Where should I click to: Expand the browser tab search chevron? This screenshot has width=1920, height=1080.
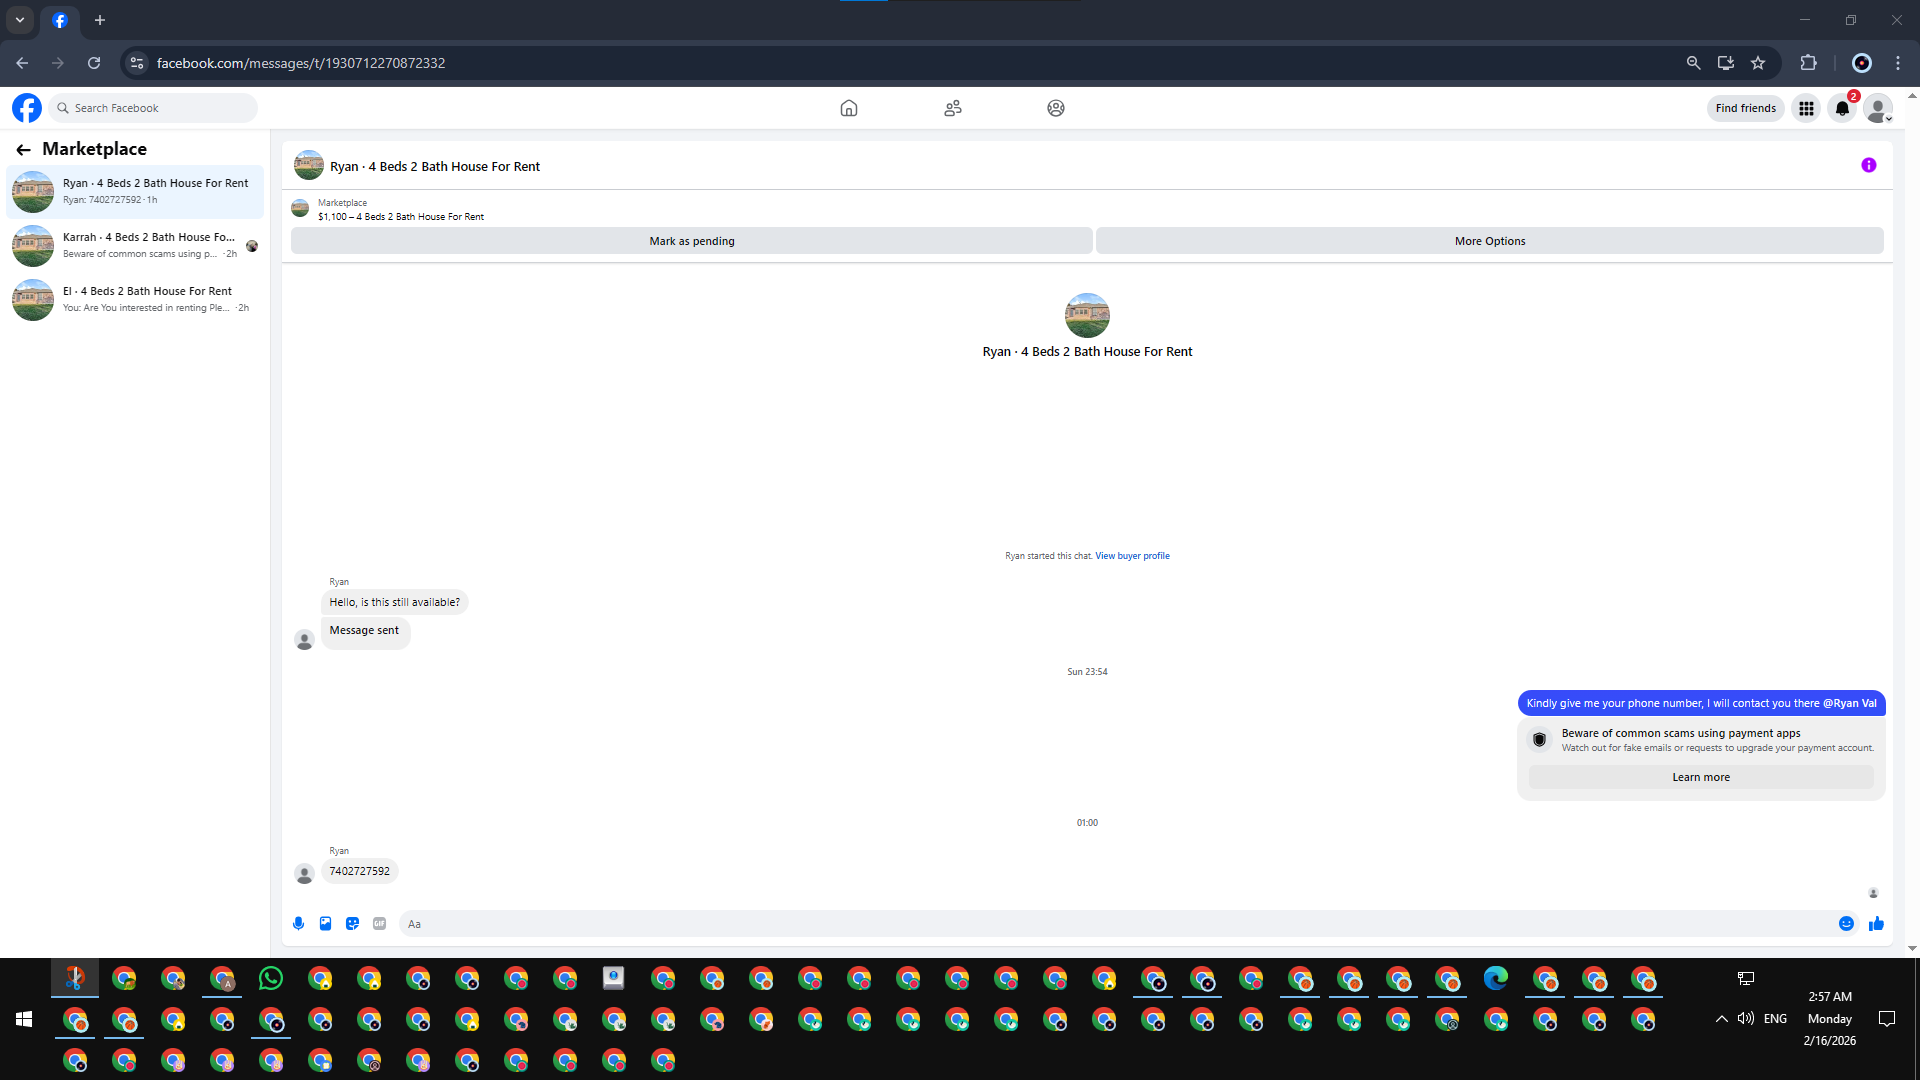pyautogui.click(x=20, y=20)
